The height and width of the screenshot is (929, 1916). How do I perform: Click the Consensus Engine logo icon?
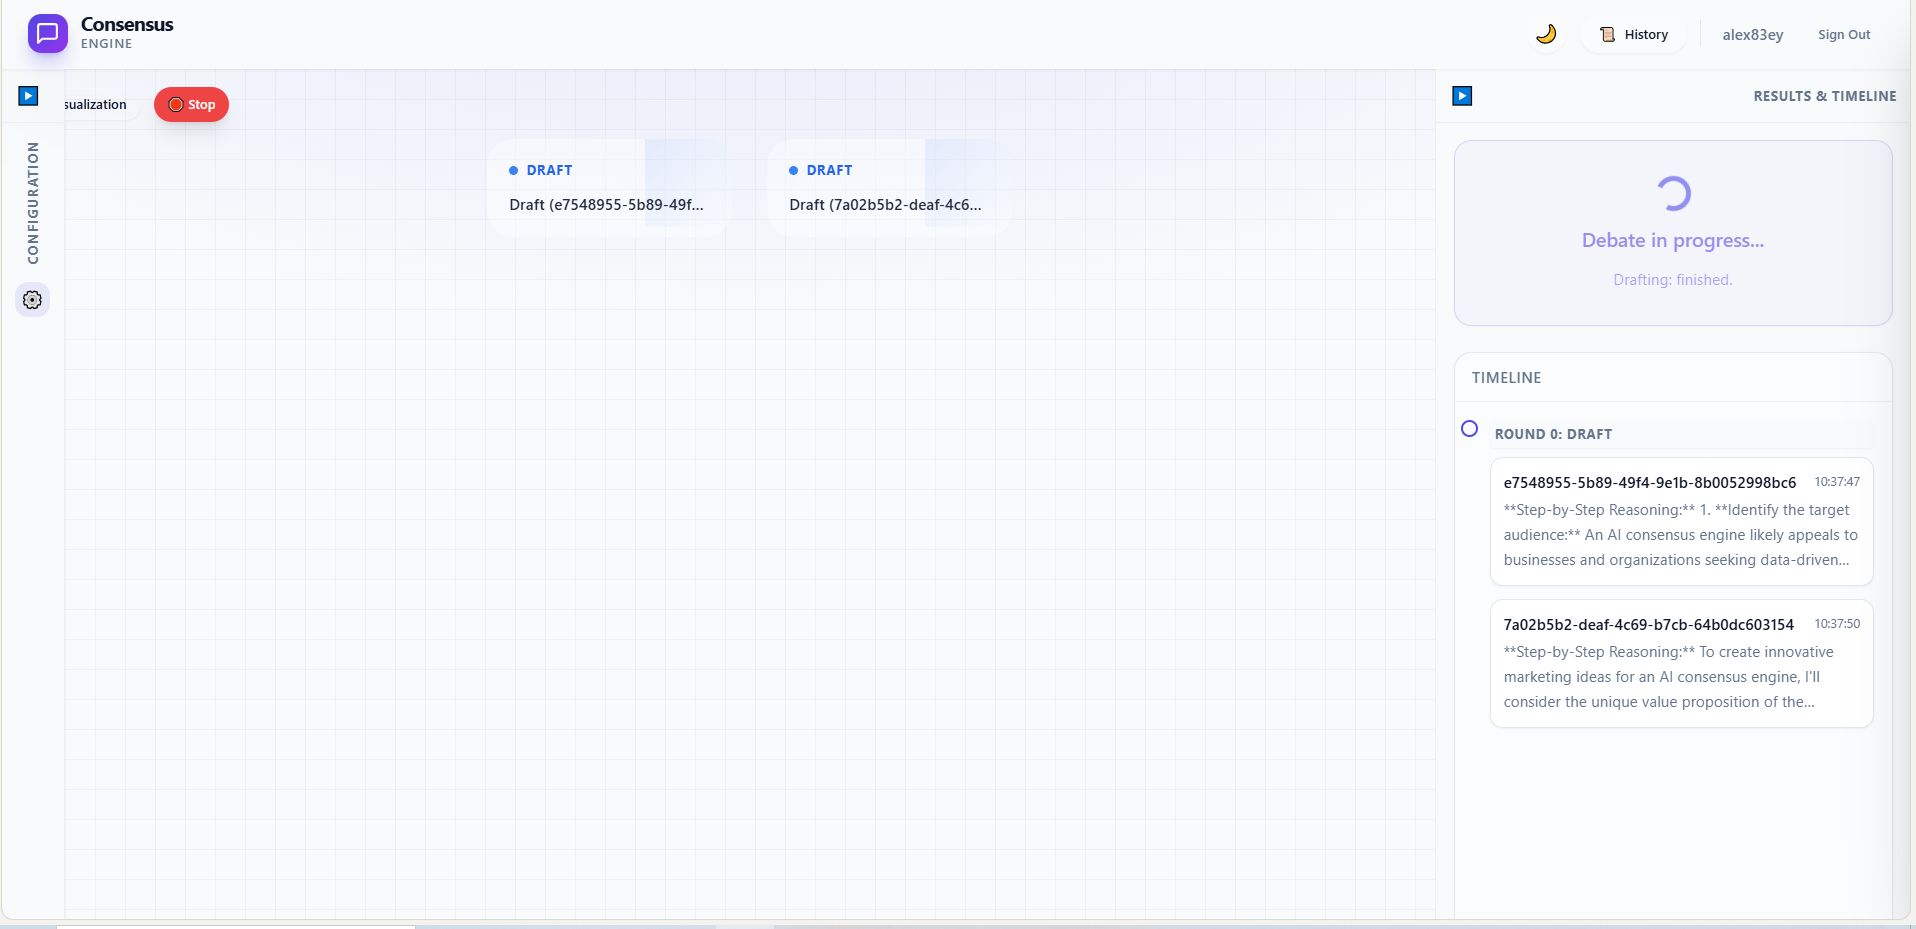tap(46, 33)
